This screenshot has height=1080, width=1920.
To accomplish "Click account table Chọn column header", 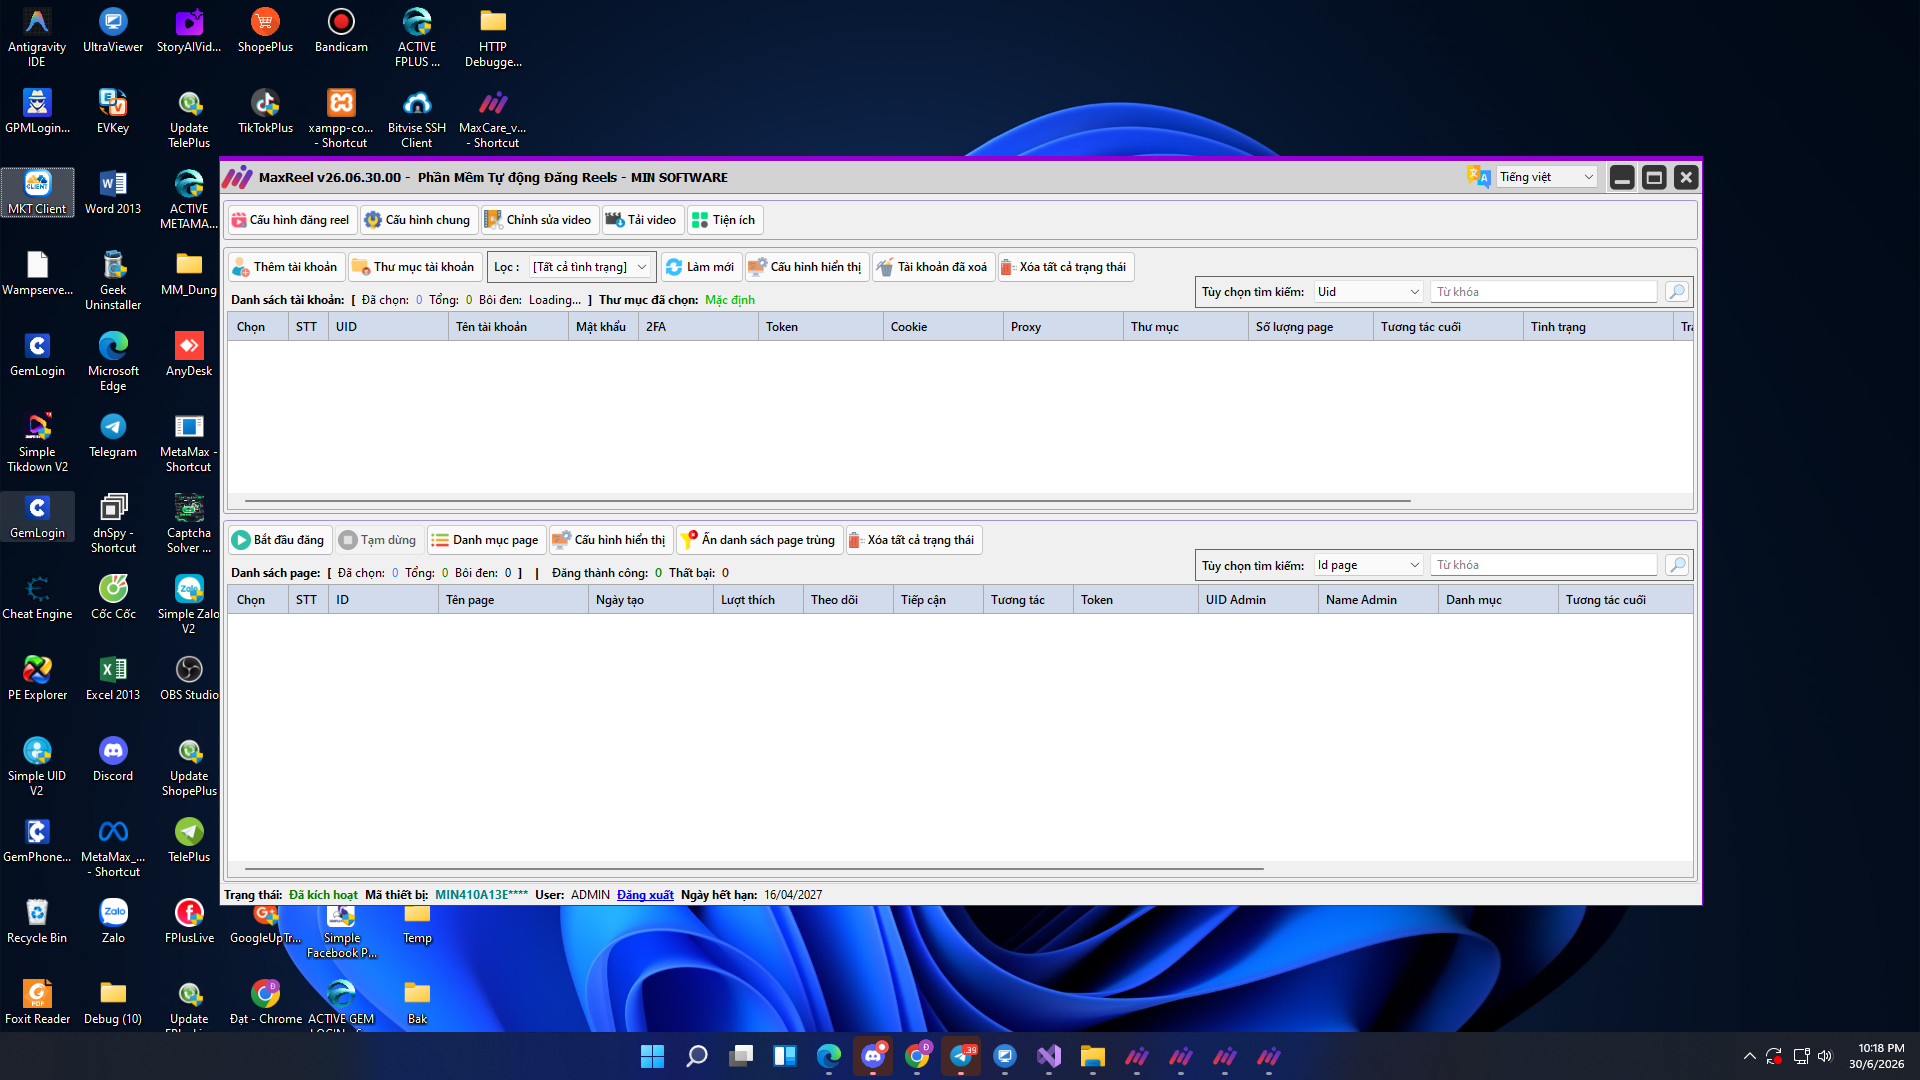I will 257,327.
